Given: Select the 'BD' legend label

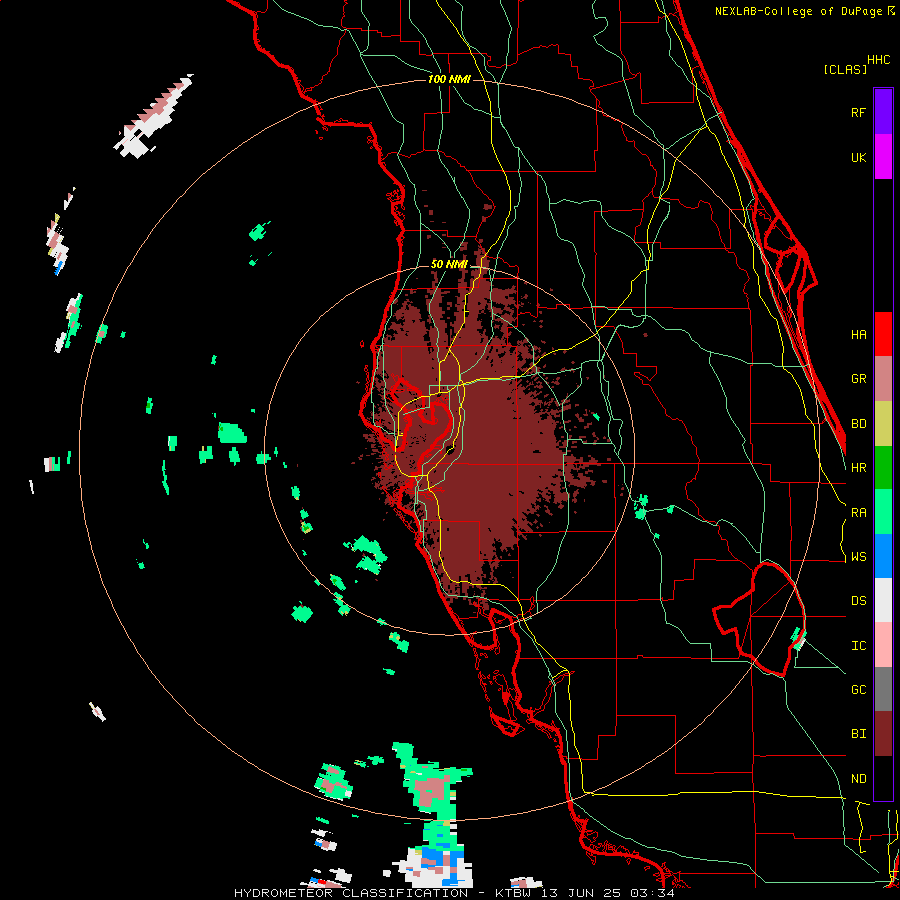Looking at the screenshot, I should coord(858,424).
